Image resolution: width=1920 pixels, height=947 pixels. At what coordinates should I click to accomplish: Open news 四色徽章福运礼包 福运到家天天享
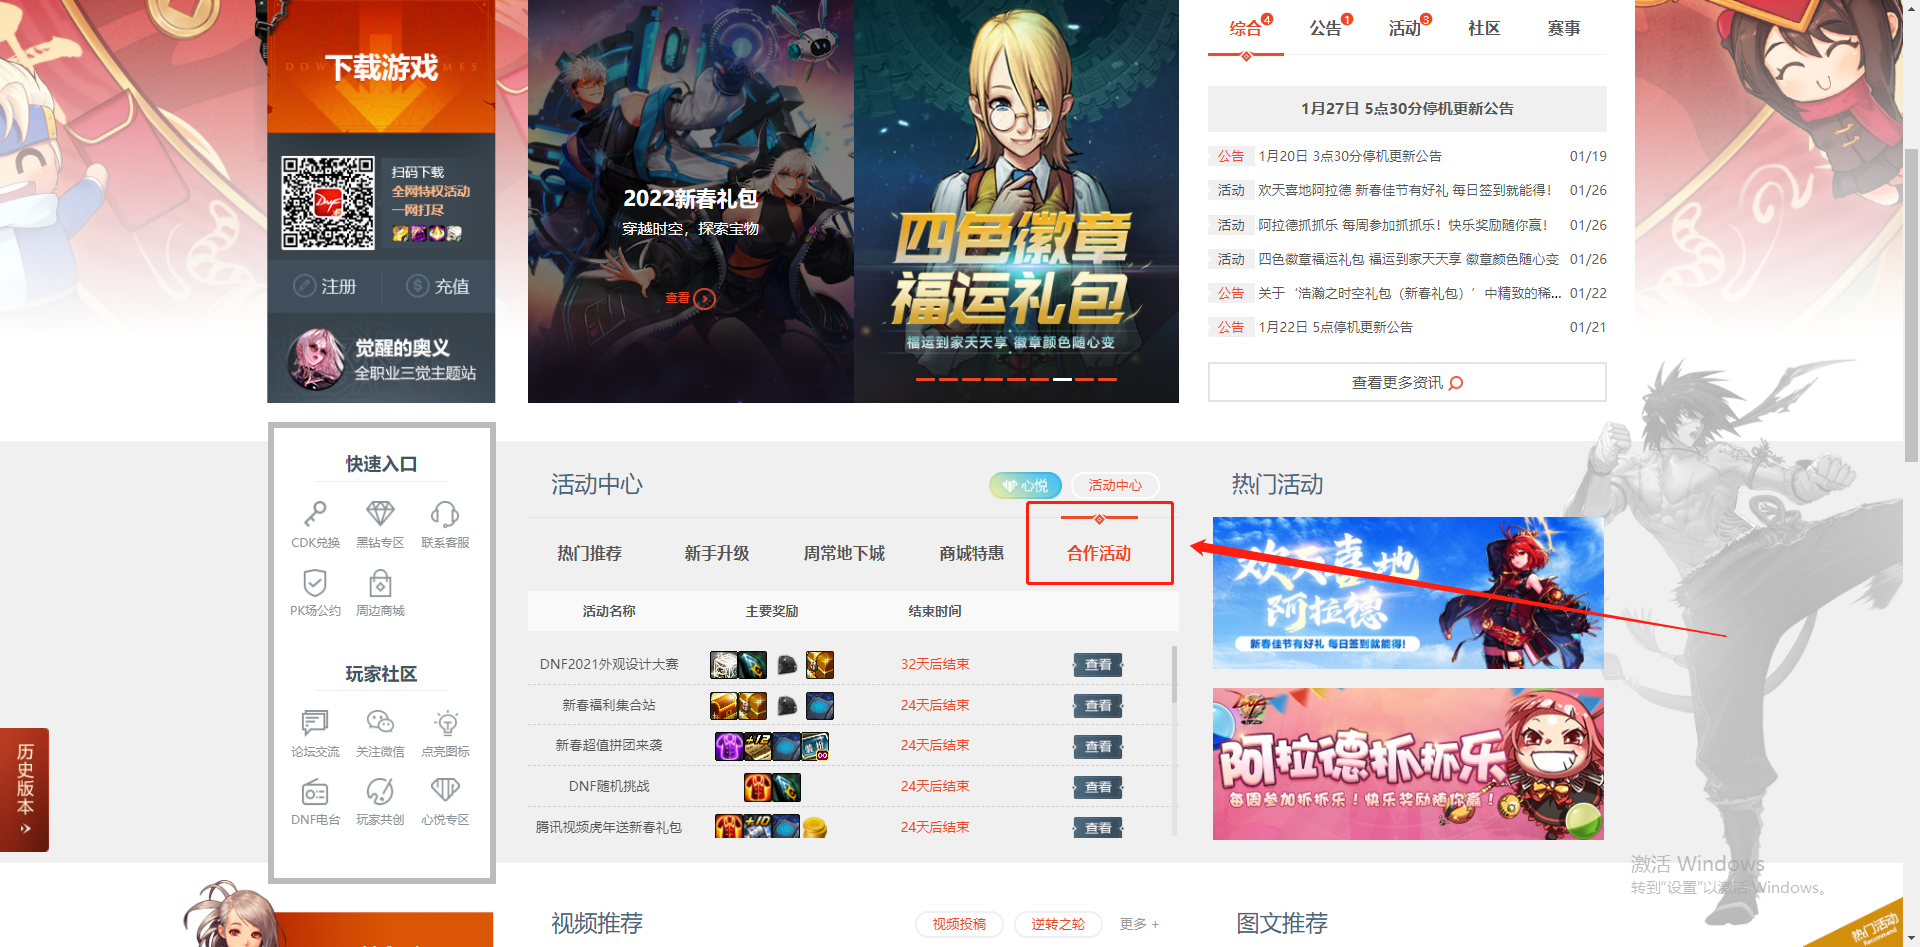tap(1408, 259)
